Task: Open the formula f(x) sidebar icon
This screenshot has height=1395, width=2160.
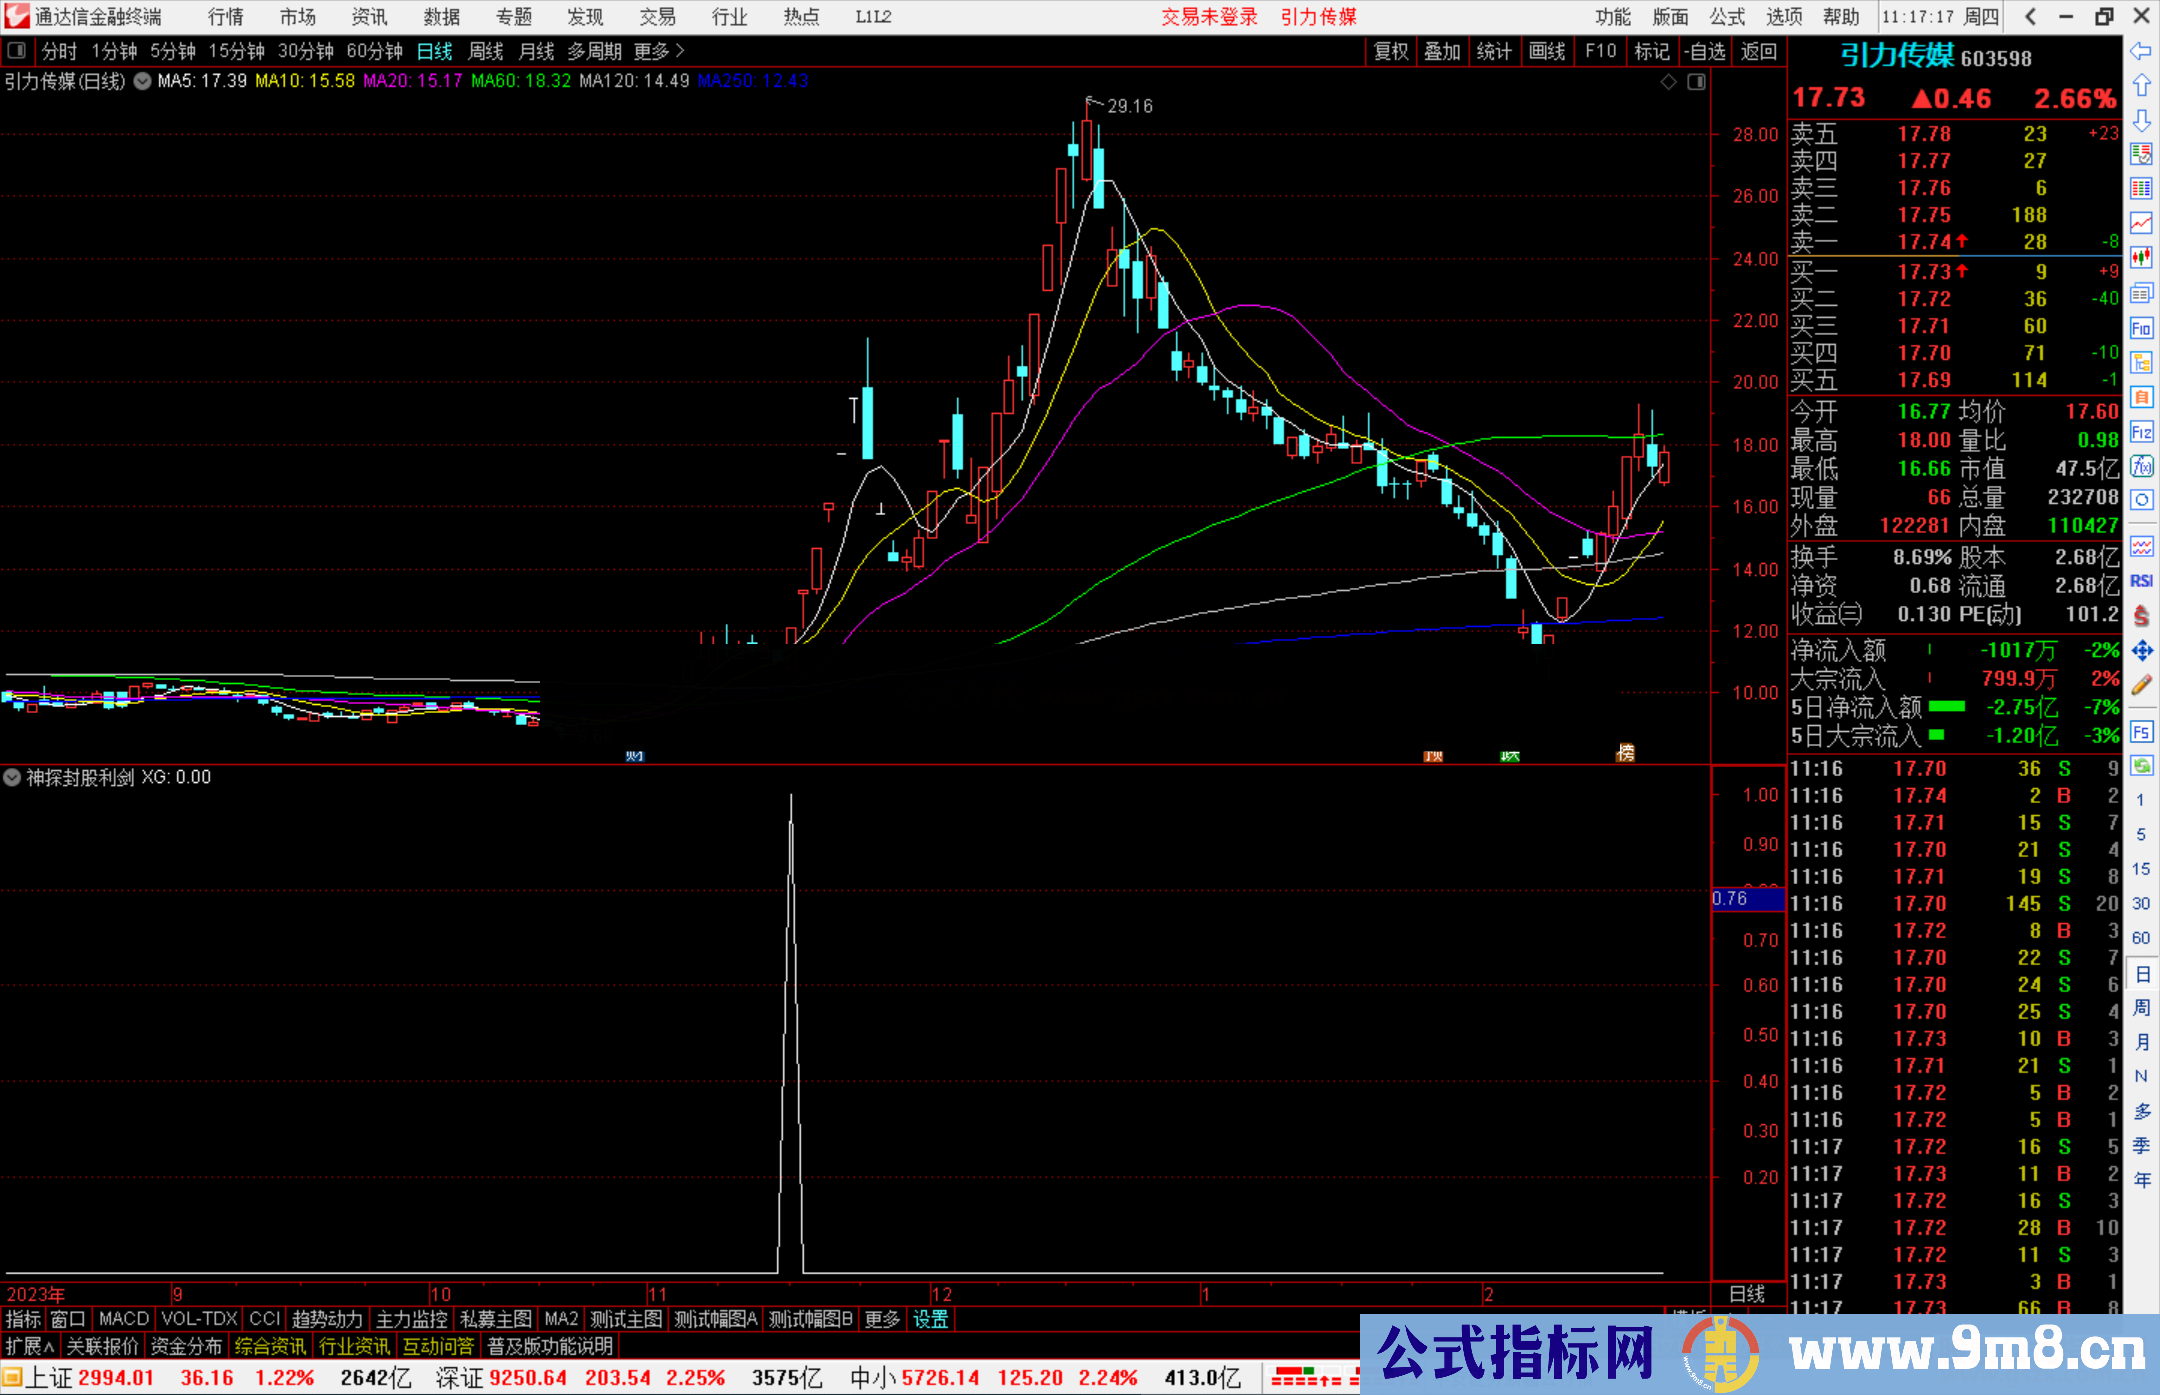Action: (2141, 466)
